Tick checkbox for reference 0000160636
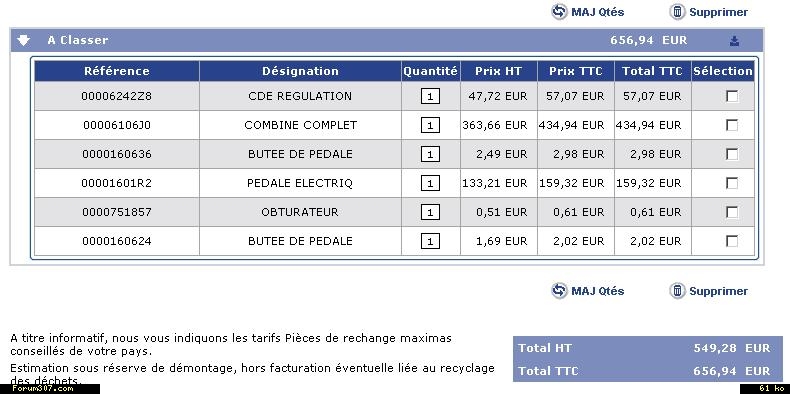The height and width of the screenshot is (394, 790). (x=732, y=154)
